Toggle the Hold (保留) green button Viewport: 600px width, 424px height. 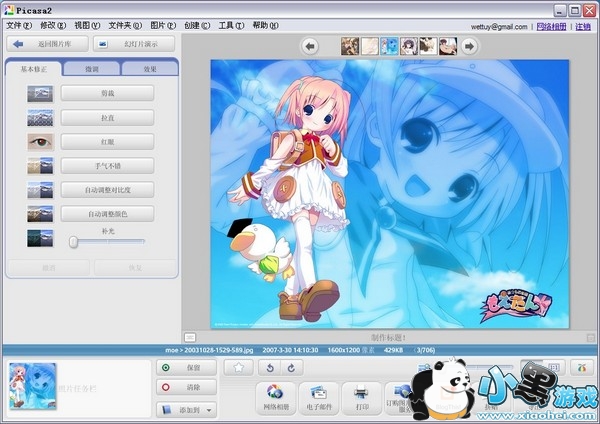185,368
